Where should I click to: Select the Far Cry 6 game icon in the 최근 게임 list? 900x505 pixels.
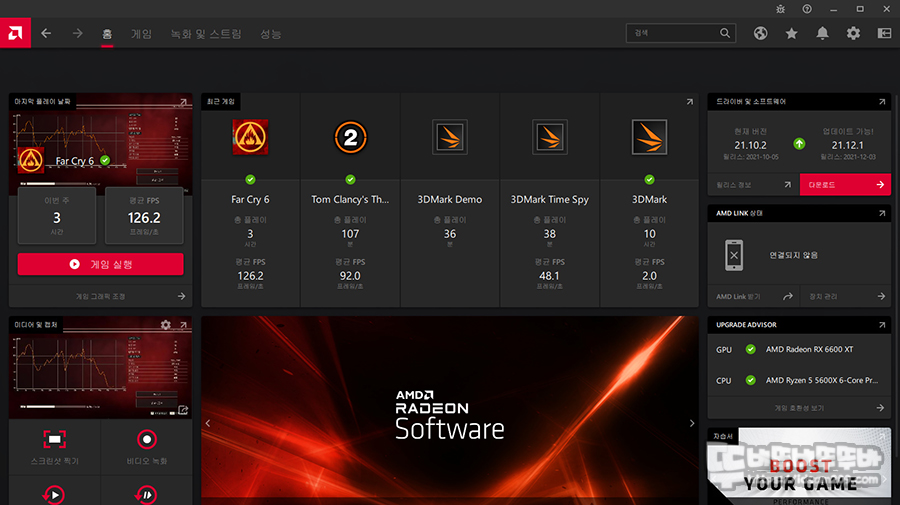250,137
